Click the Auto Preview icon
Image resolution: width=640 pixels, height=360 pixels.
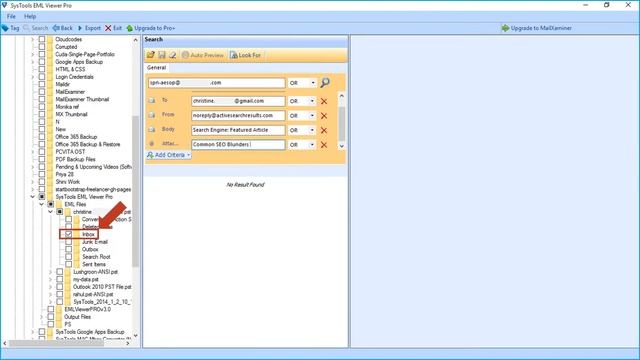[x=185, y=55]
